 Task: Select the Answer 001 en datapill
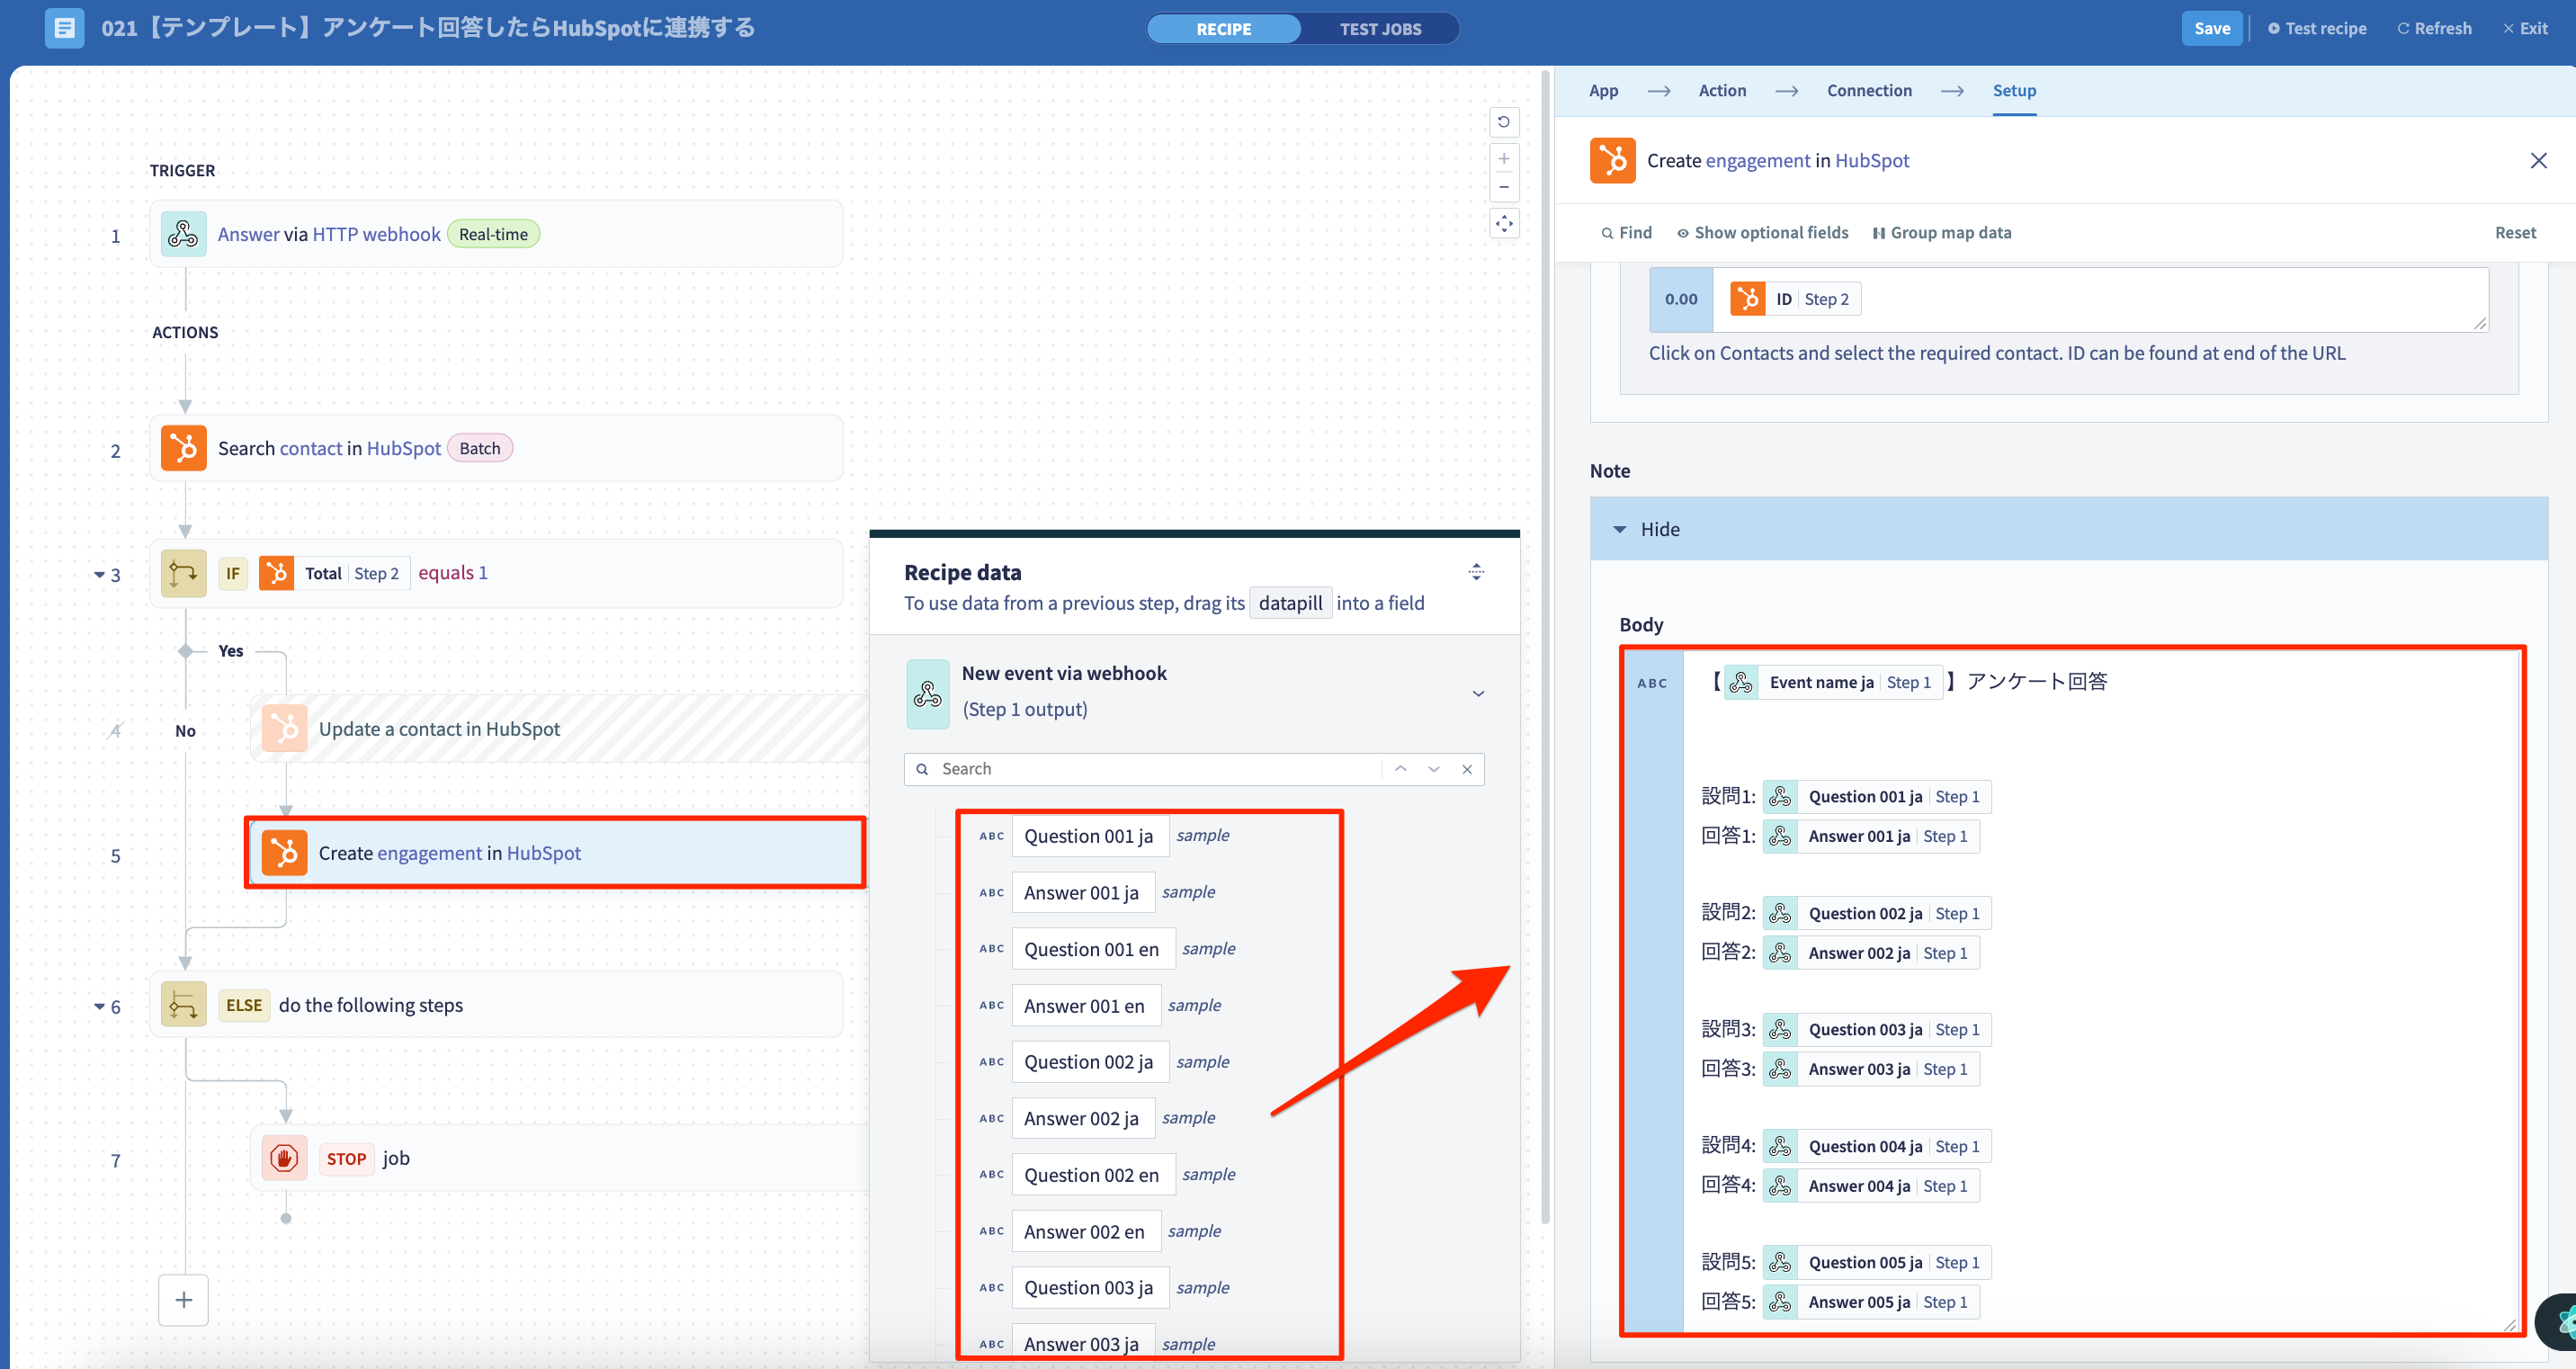tap(1085, 1006)
